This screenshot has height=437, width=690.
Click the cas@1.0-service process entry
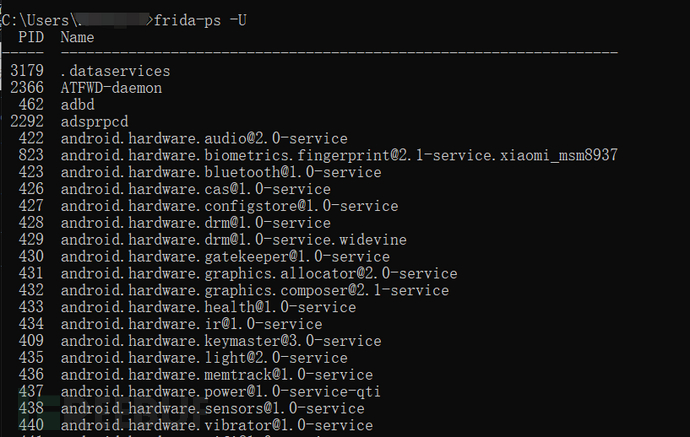tap(195, 190)
